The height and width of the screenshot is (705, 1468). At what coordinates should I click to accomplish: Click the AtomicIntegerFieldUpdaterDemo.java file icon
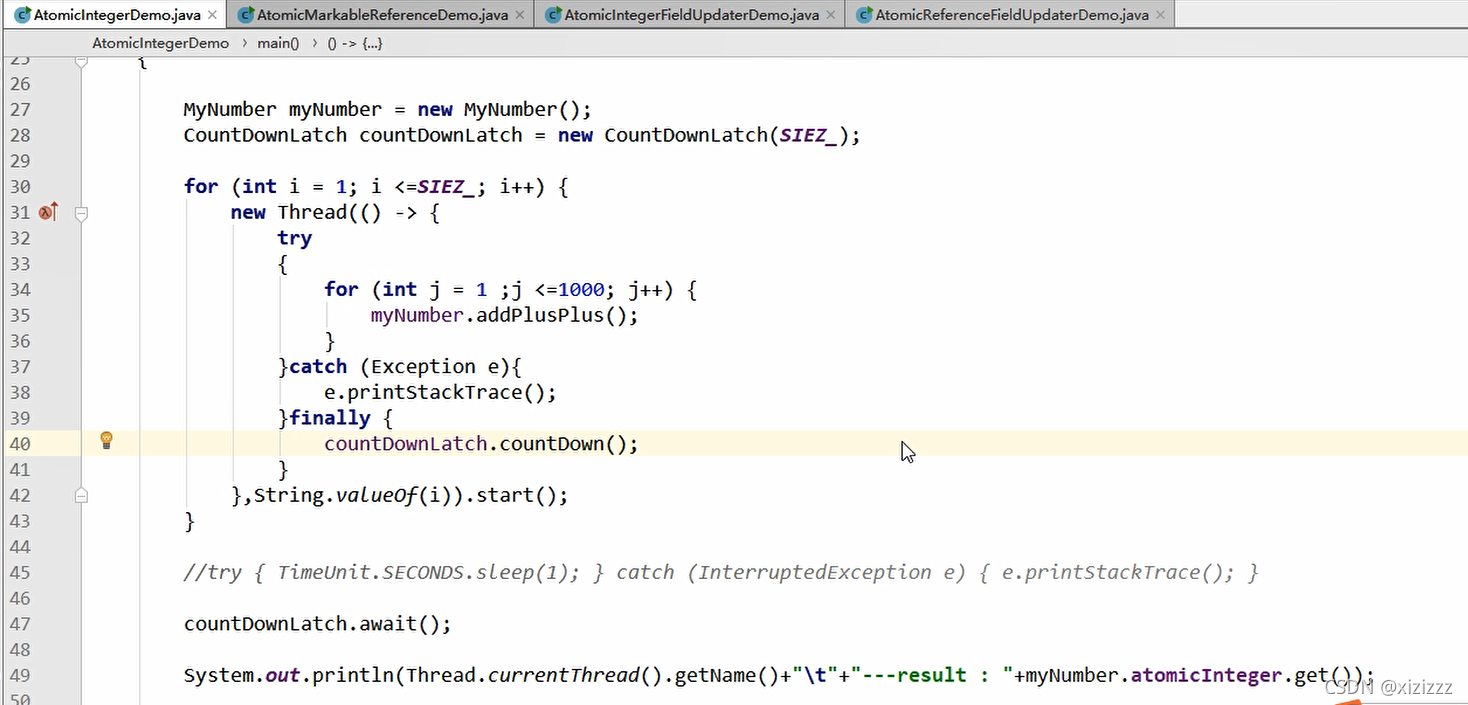(x=553, y=15)
